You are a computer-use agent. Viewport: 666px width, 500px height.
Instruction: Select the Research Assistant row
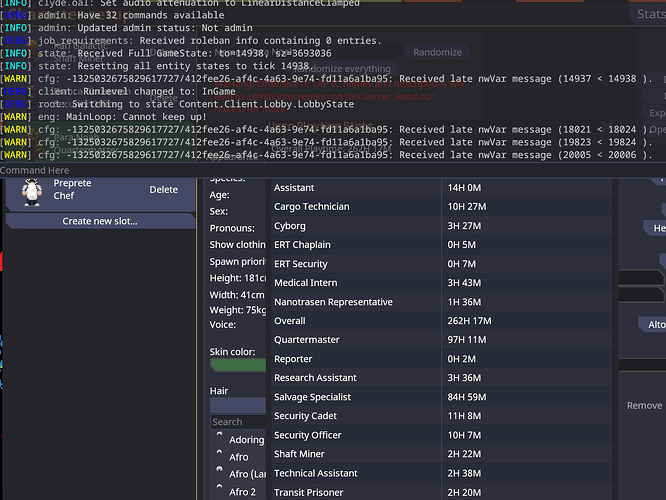click(442, 378)
